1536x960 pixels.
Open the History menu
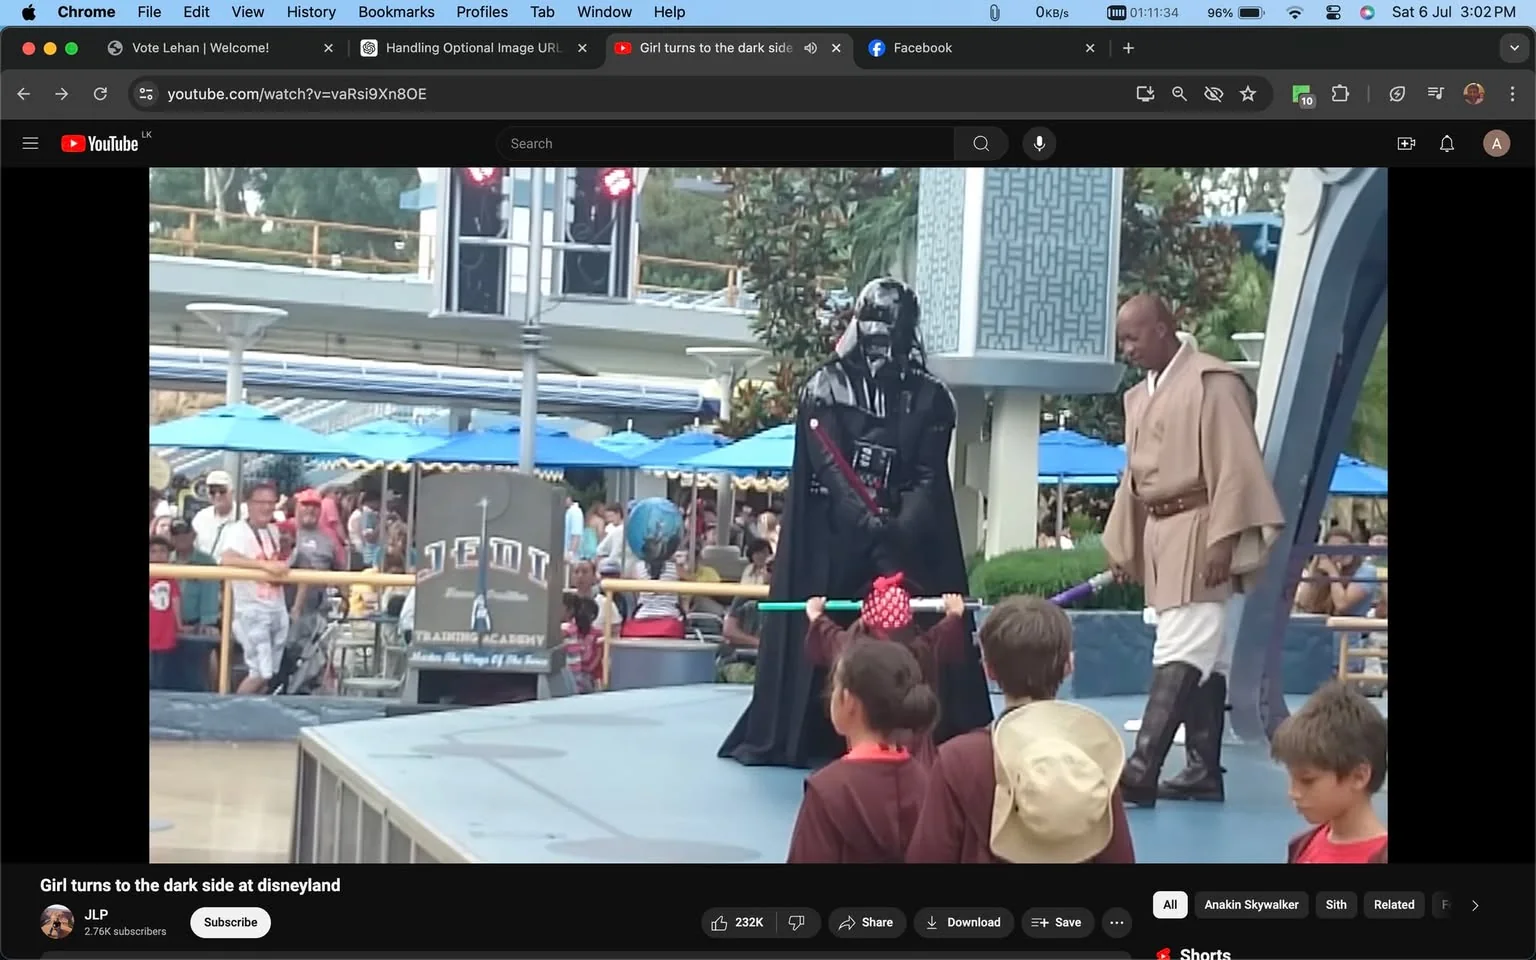[311, 12]
